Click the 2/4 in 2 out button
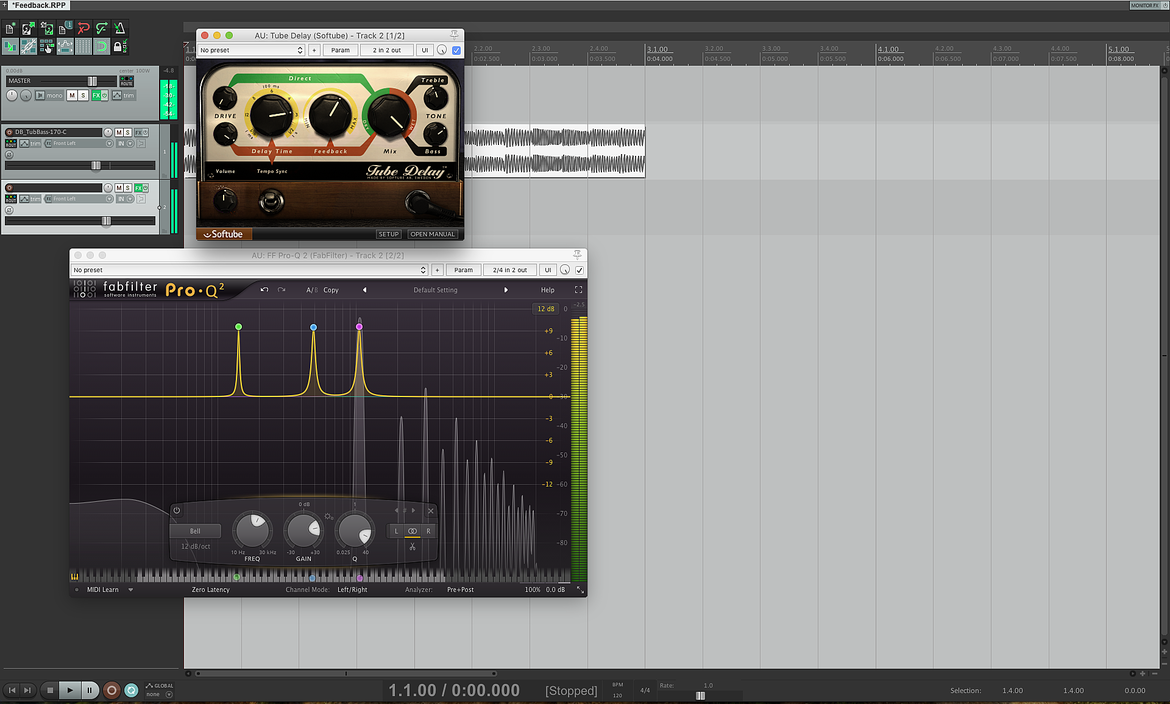This screenshot has height=704, width=1170. coord(510,270)
